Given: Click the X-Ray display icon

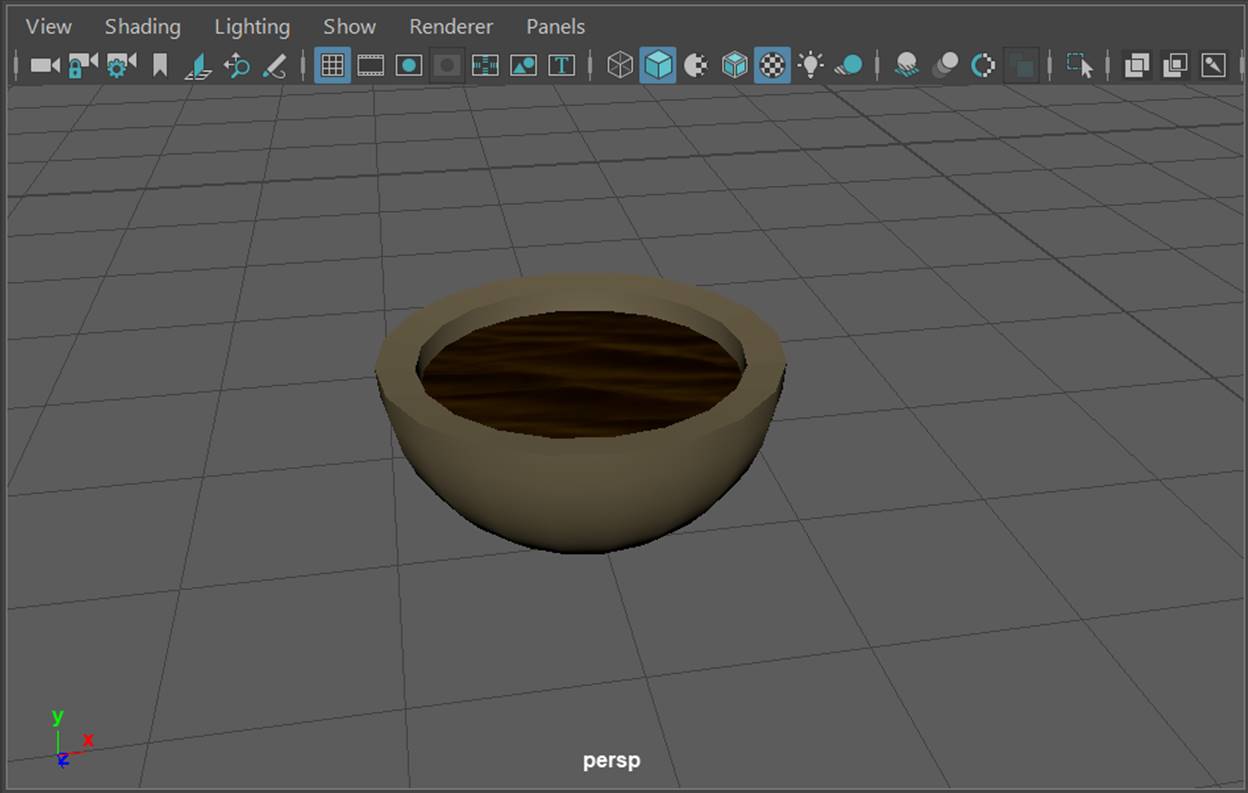Looking at the screenshot, I should point(1137,66).
